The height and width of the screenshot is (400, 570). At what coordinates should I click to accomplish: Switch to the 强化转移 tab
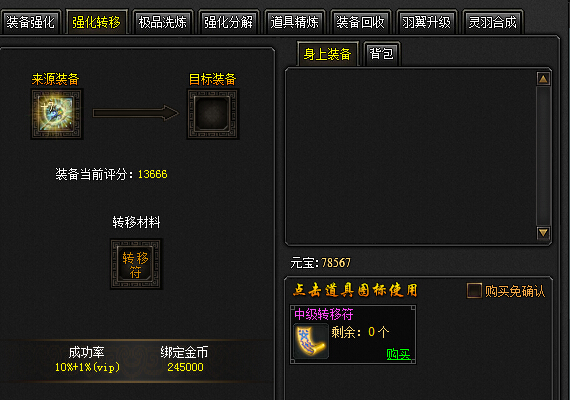pyautogui.click(x=96, y=22)
